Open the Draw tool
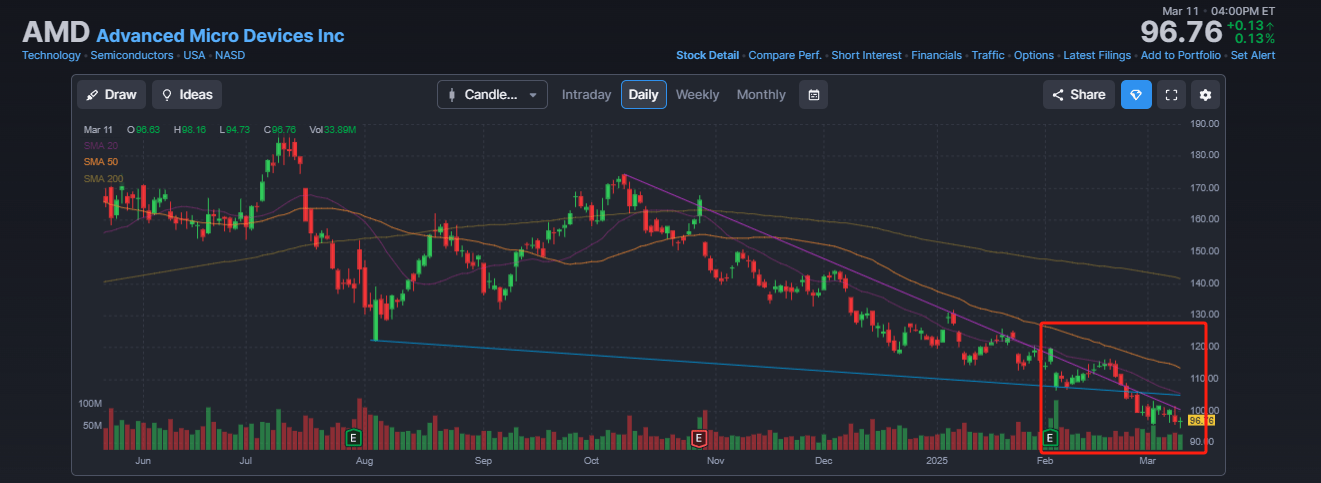The width and height of the screenshot is (1321, 483). click(112, 95)
